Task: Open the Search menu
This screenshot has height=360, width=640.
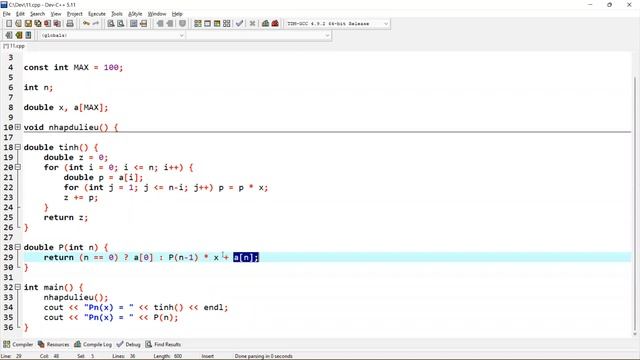Action: coord(37,14)
